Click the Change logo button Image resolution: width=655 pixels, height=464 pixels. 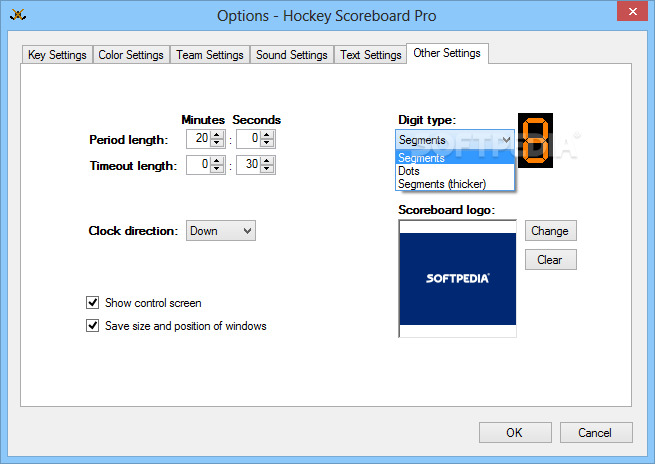tap(551, 231)
